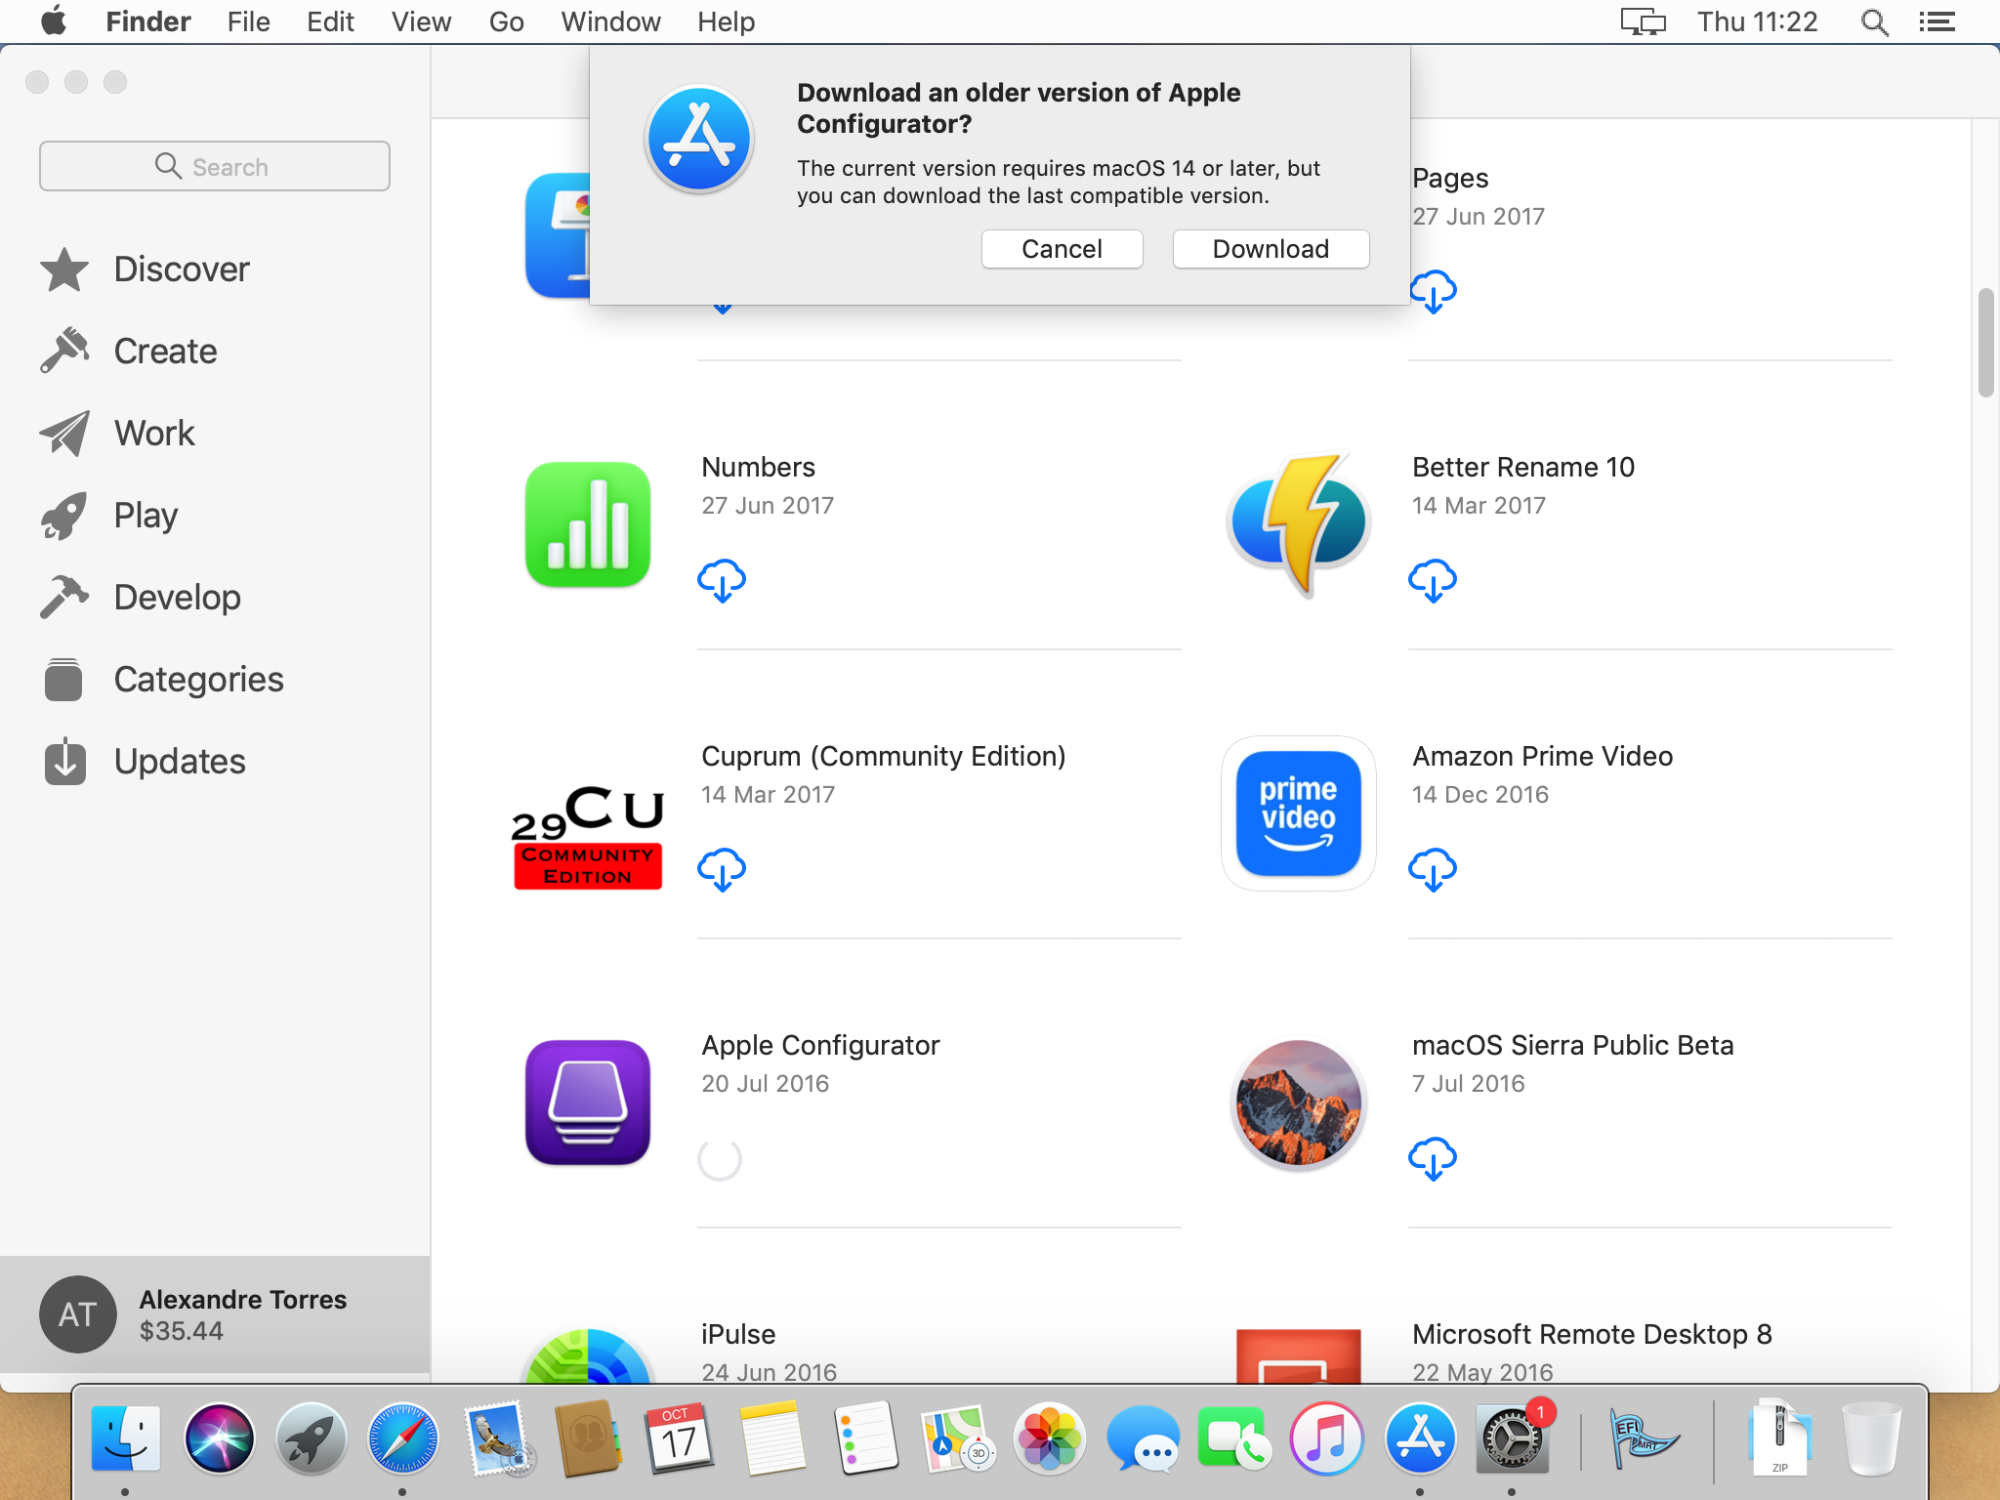Viewport: 2000px width, 1500px height.
Task: Click the Amazon Prime Video title
Action: [1542, 756]
